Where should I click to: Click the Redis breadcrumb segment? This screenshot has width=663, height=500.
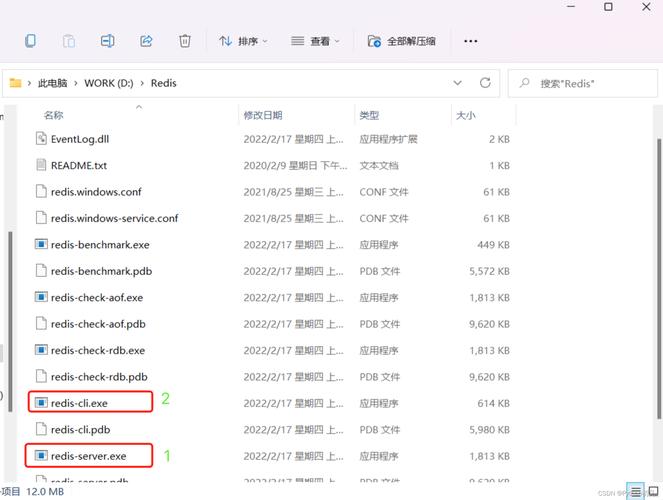pos(164,83)
